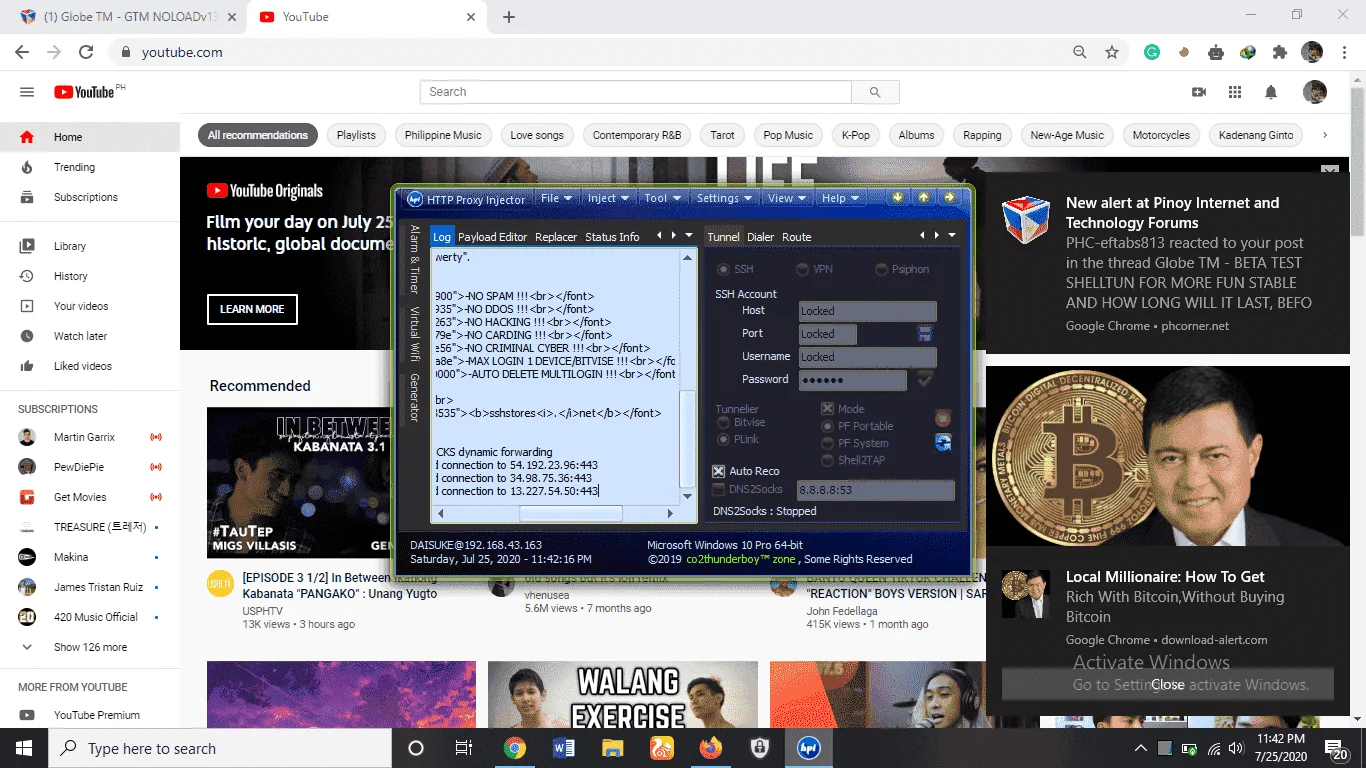This screenshot has height=768, width=1366.
Task: Open the co2thunderboy zone link
Action: (x=741, y=559)
